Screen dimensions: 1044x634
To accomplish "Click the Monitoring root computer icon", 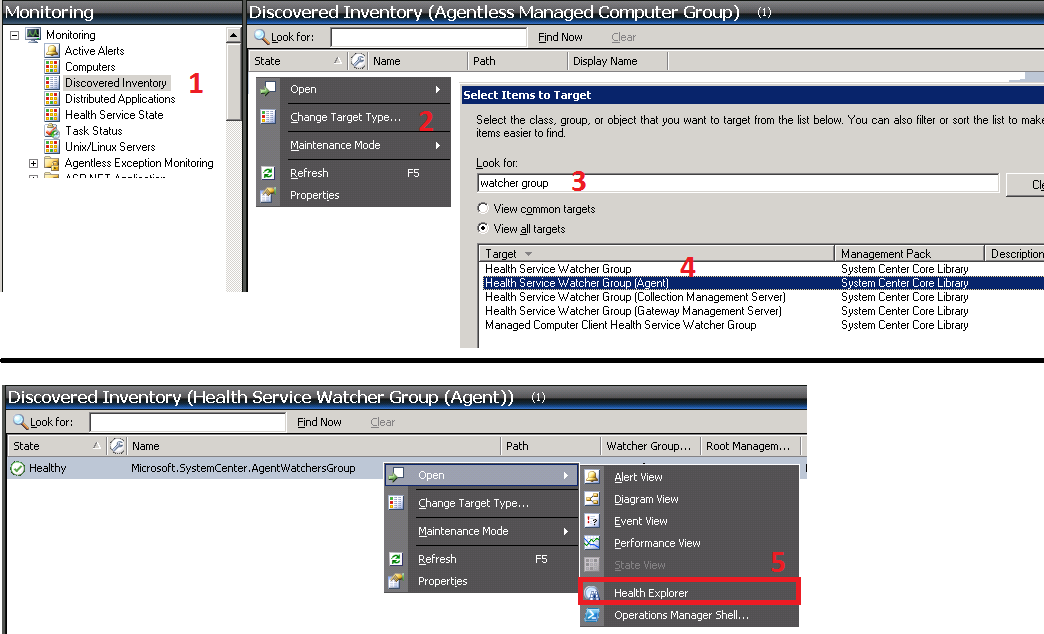I will [x=33, y=35].
